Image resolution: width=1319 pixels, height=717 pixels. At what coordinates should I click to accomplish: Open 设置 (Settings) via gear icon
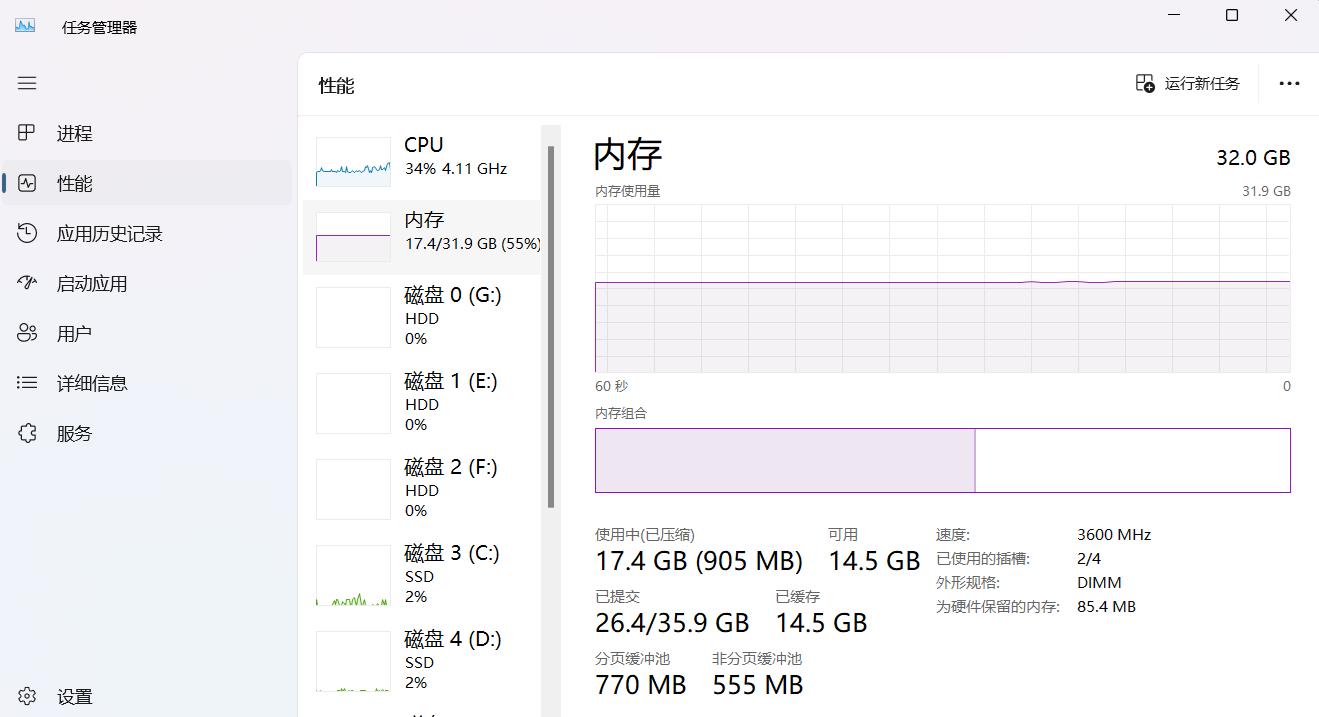click(27, 696)
